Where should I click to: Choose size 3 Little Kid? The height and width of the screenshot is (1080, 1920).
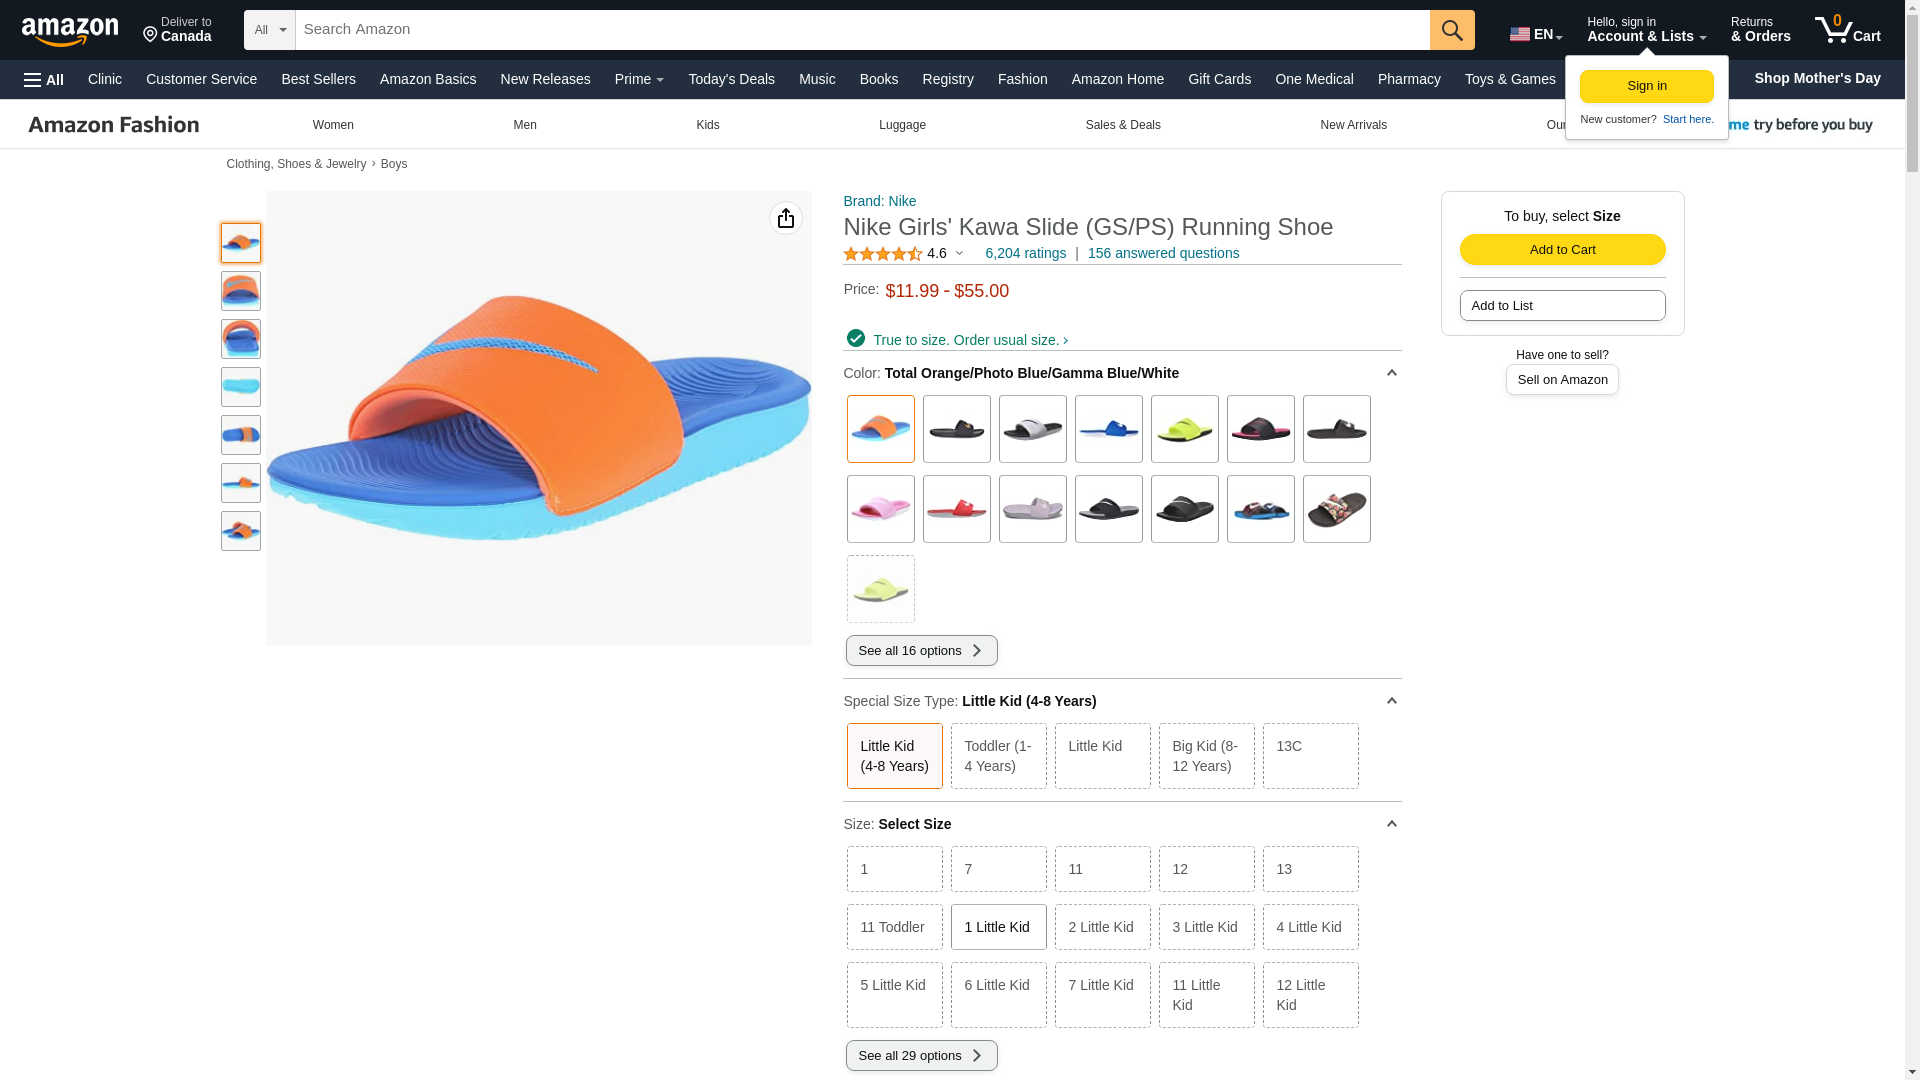coord(1205,927)
